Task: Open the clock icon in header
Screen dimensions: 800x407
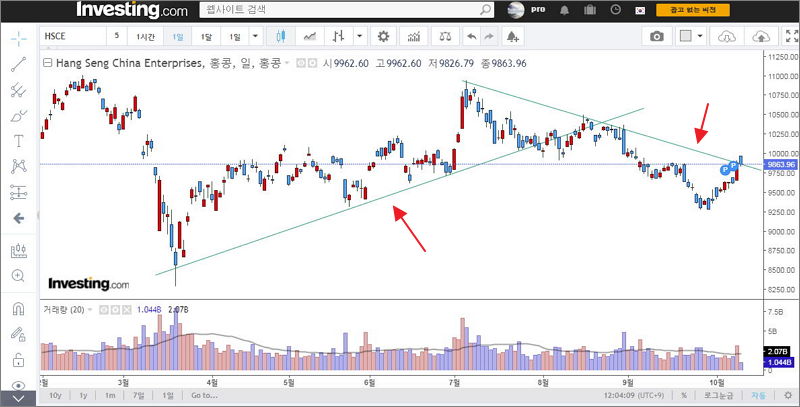Action: [x=615, y=10]
